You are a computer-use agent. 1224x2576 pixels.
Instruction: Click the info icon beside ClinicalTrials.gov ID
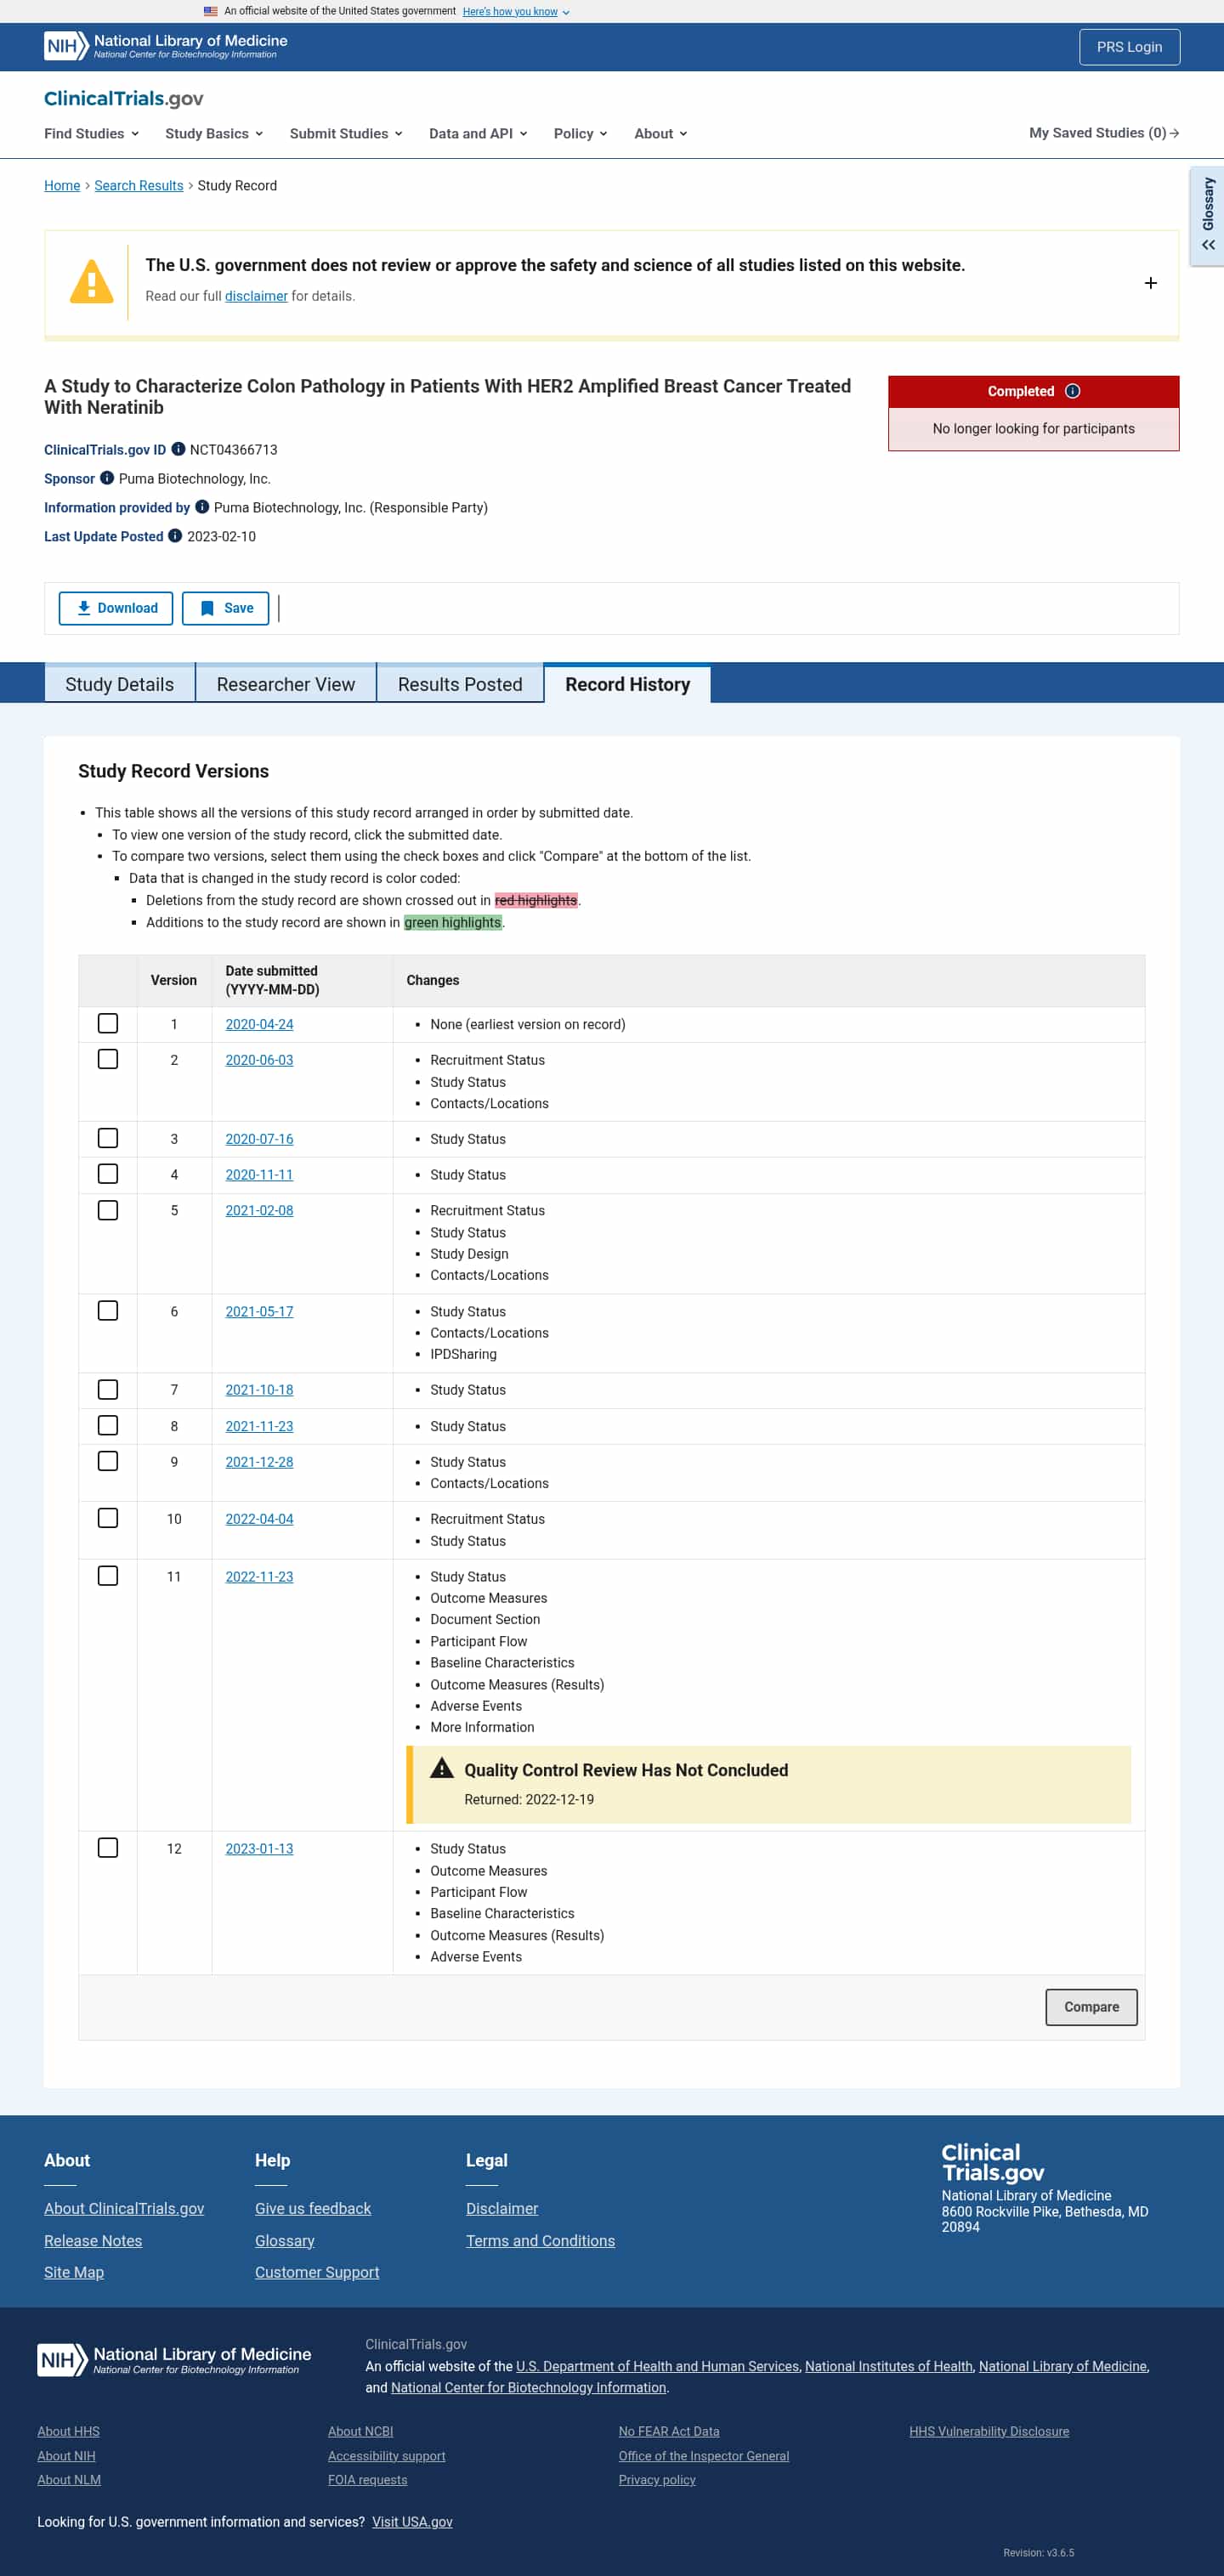pyautogui.click(x=178, y=449)
